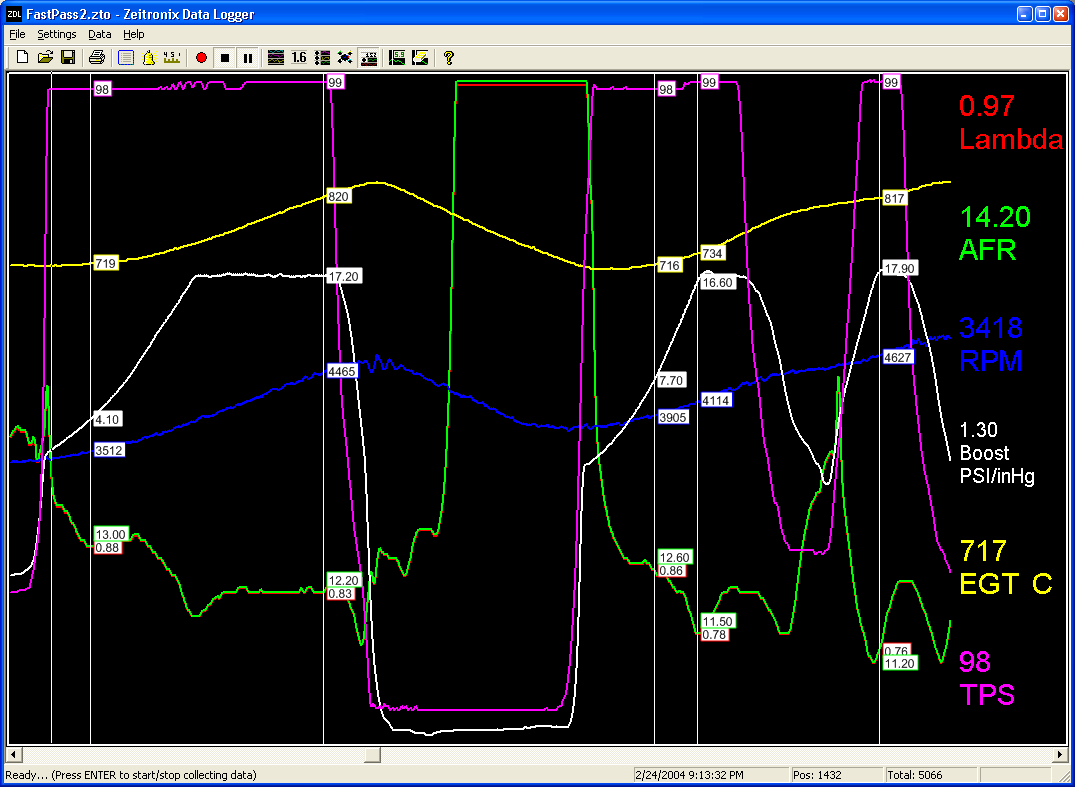Open the Data menu

pos(99,34)
